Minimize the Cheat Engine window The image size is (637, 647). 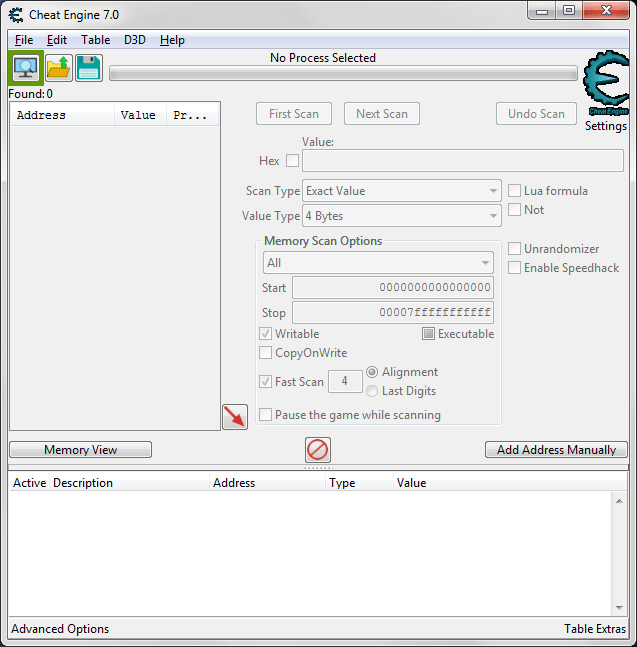[x=542, y=11]
